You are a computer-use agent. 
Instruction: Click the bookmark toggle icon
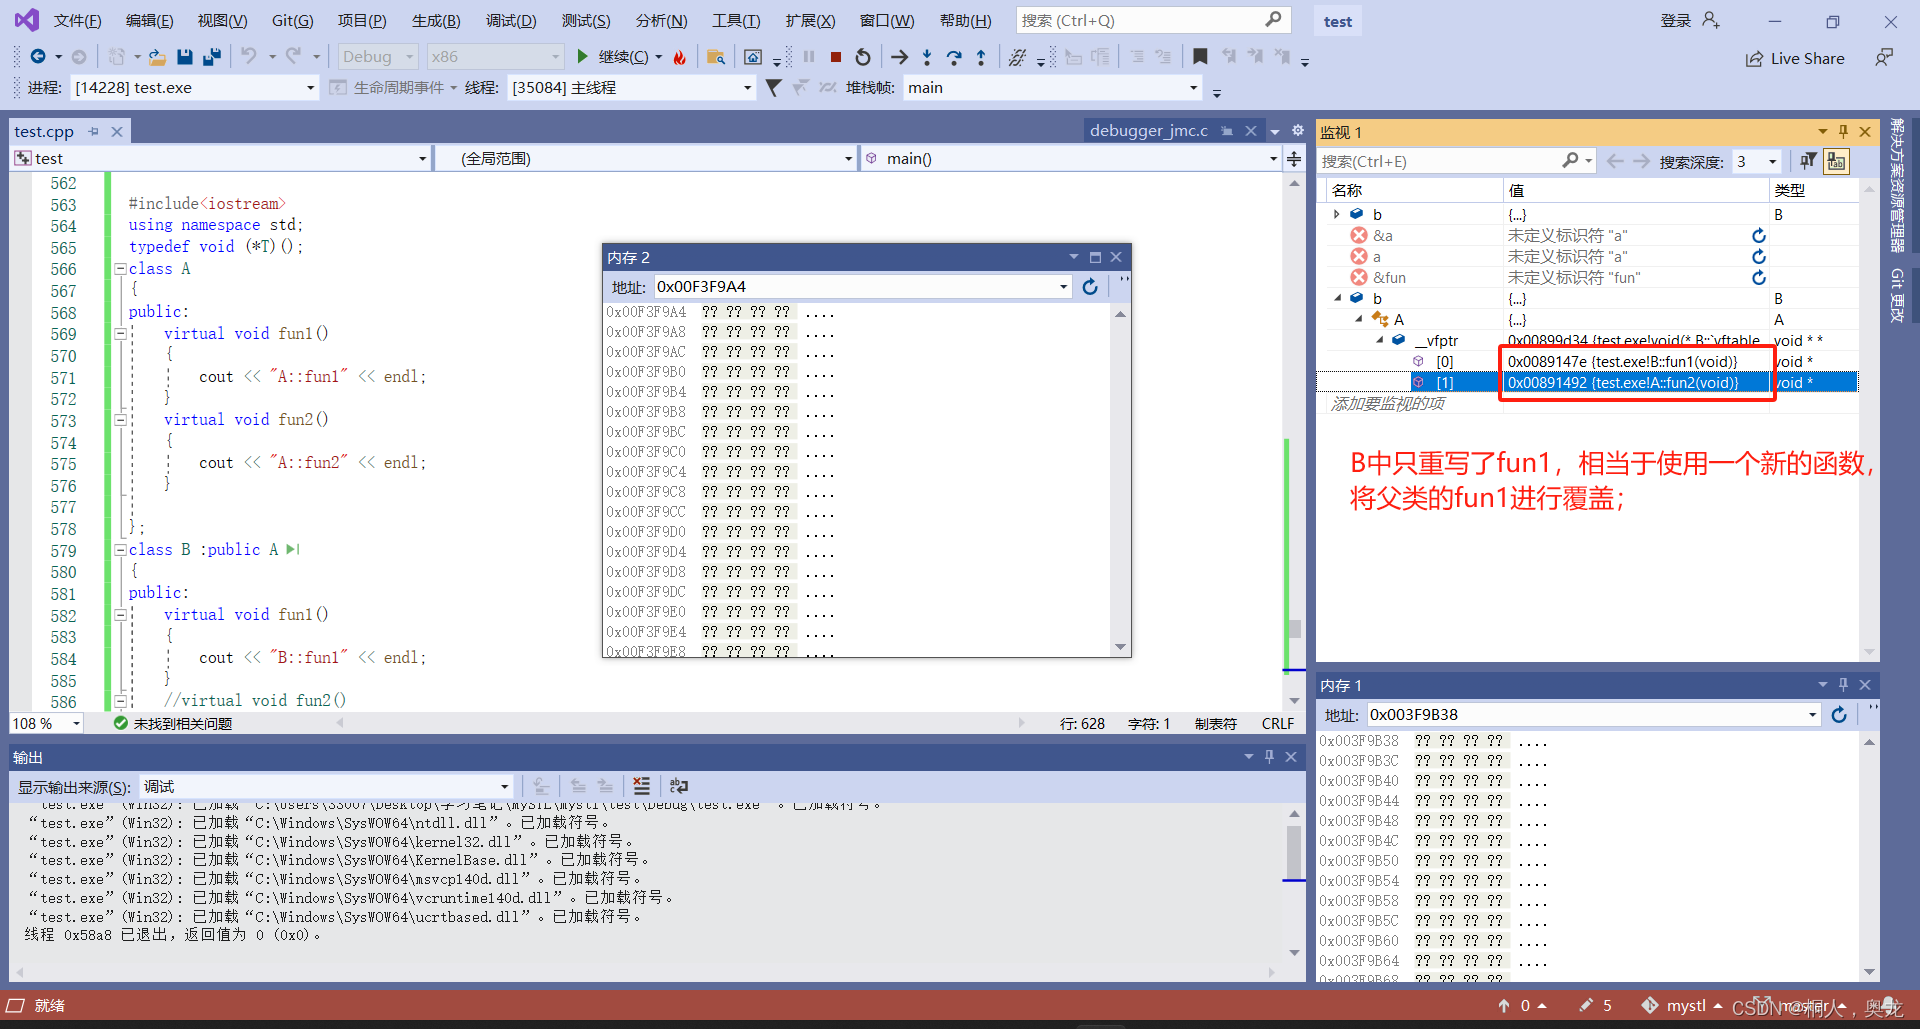[1200, 57]
